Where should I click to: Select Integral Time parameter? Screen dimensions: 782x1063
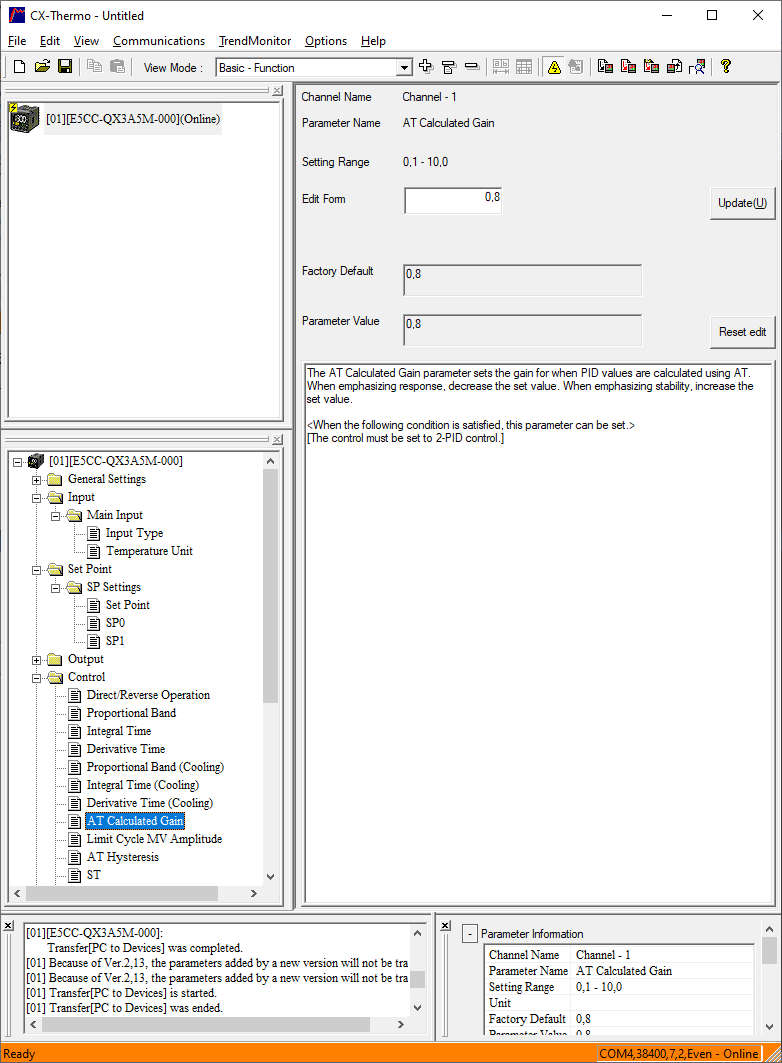click(x=119, y=731)
